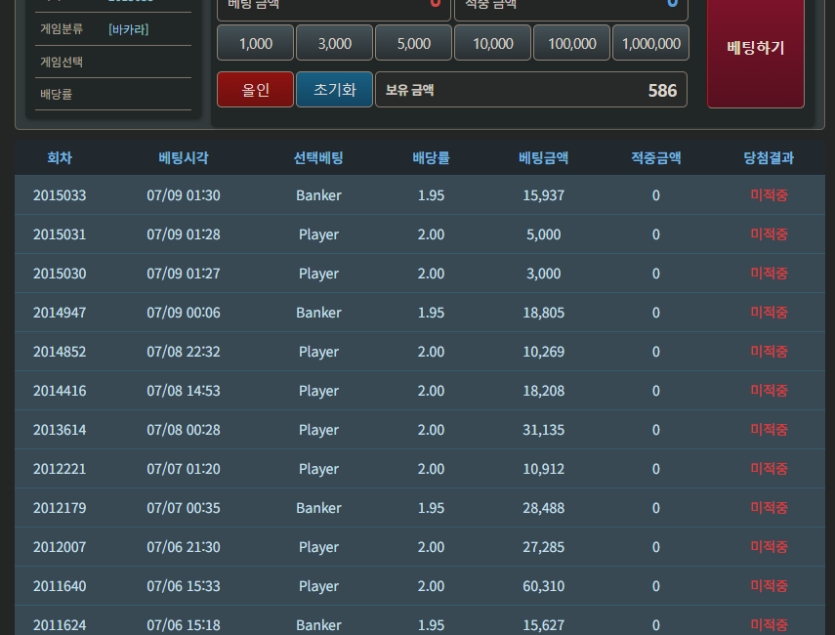Click the 당첨결과 column header
This screenshot has height=635, width=835.
pos(768,158)
